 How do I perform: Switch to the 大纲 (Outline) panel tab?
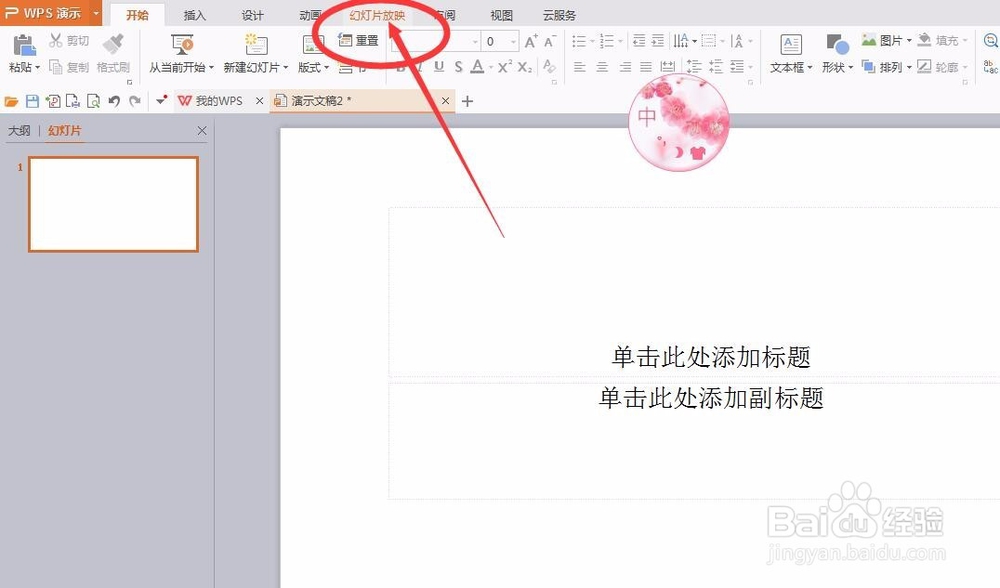click(x=18, y=130)
